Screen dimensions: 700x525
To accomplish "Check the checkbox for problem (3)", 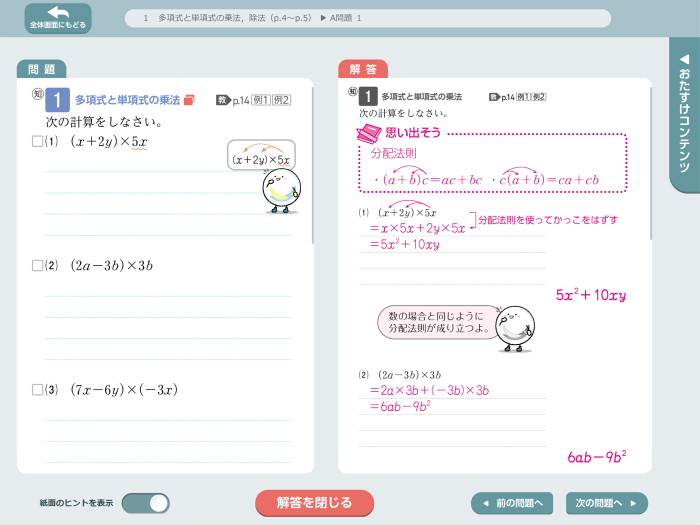I will (x=38, y=390).
